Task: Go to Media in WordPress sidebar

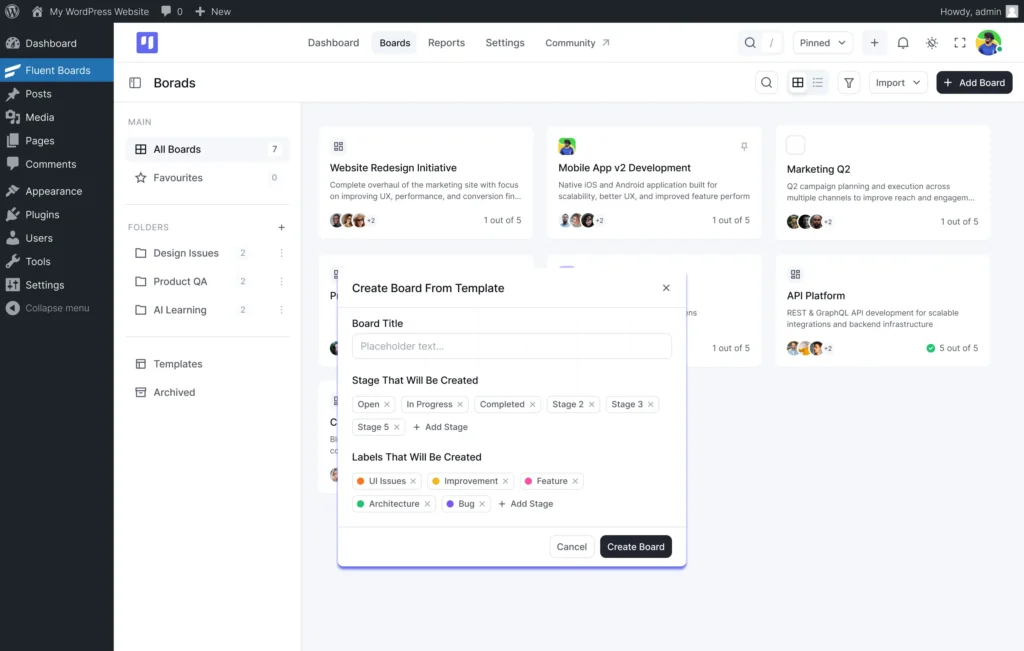Action: point(57,118)
